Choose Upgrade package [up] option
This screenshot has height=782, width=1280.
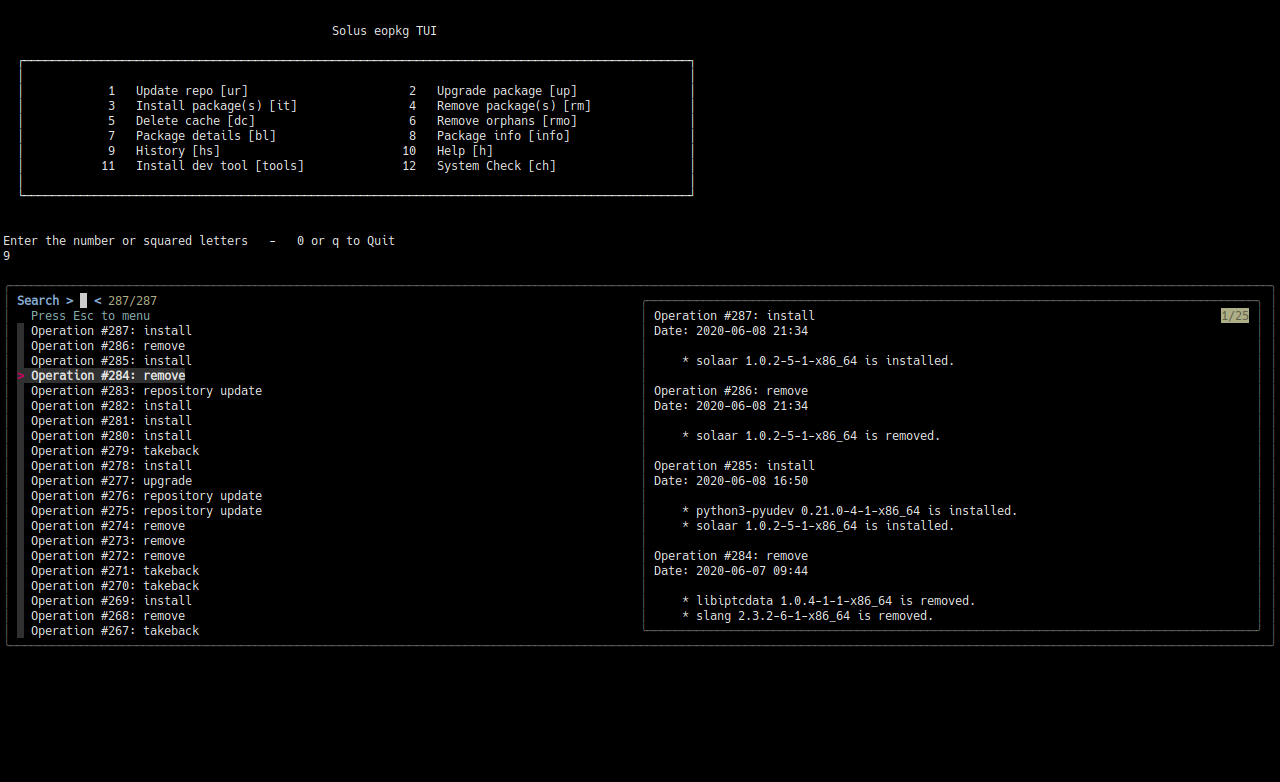[506, 91]
